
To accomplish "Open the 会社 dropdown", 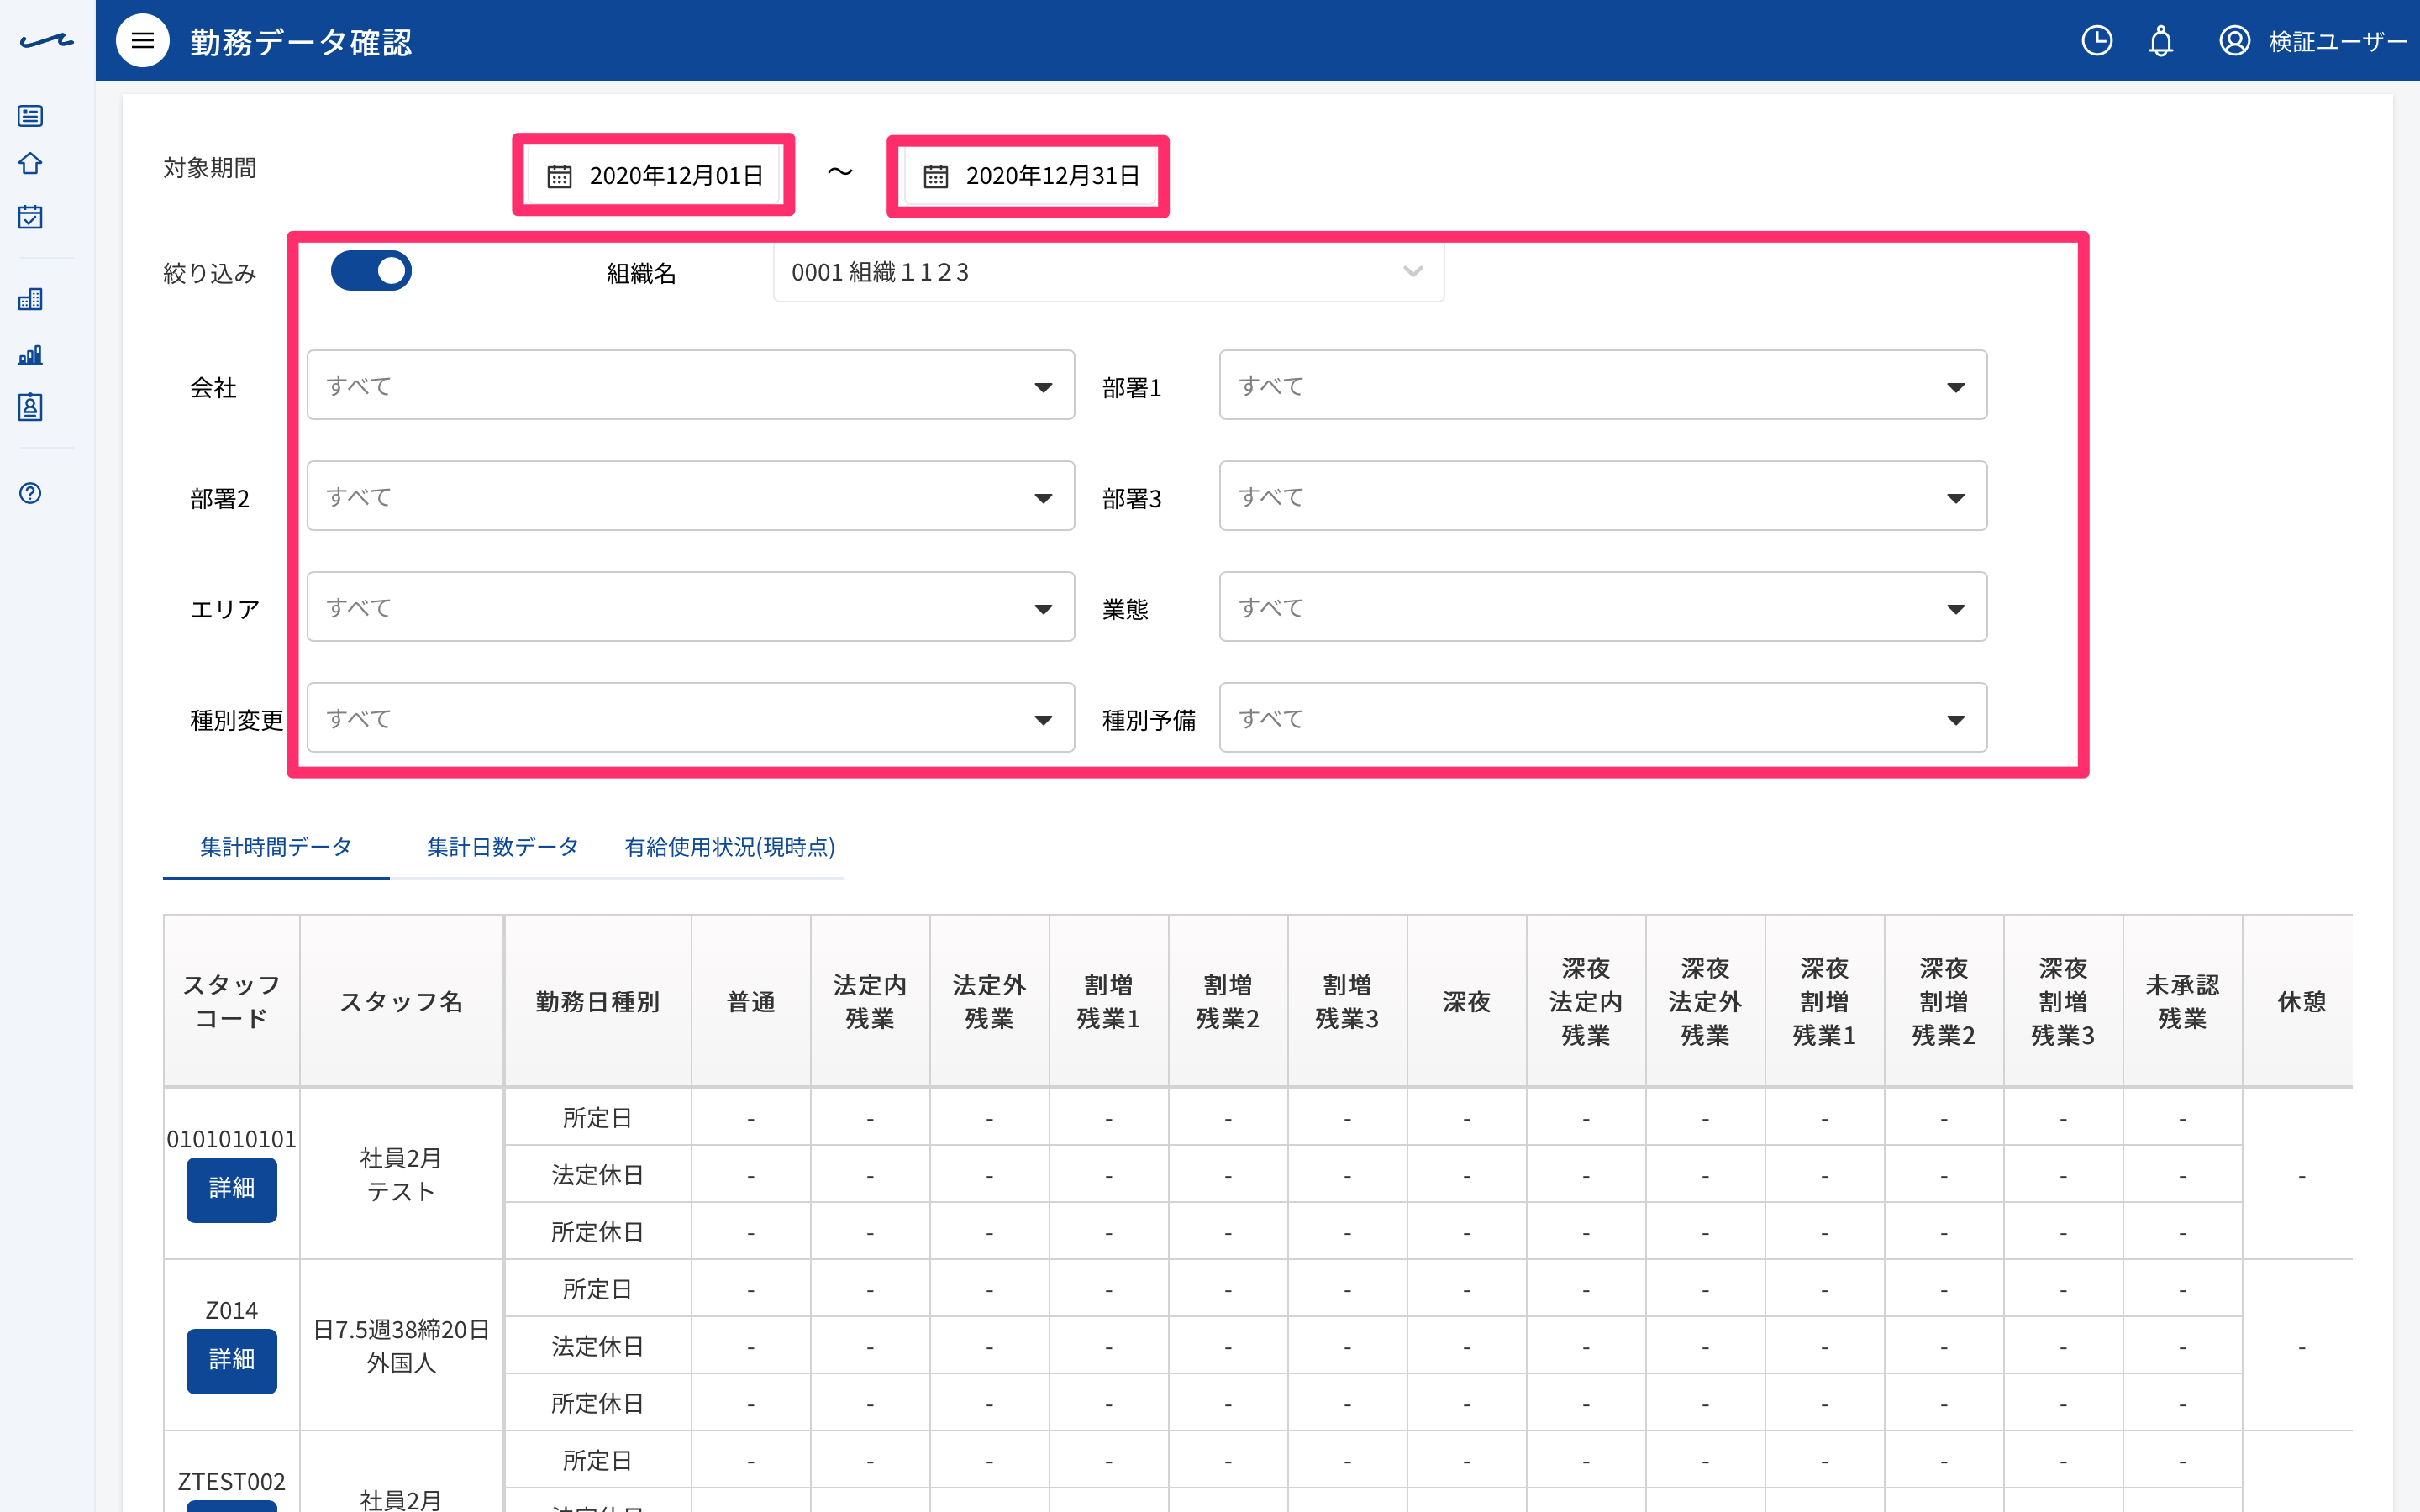I will point(691,386).
